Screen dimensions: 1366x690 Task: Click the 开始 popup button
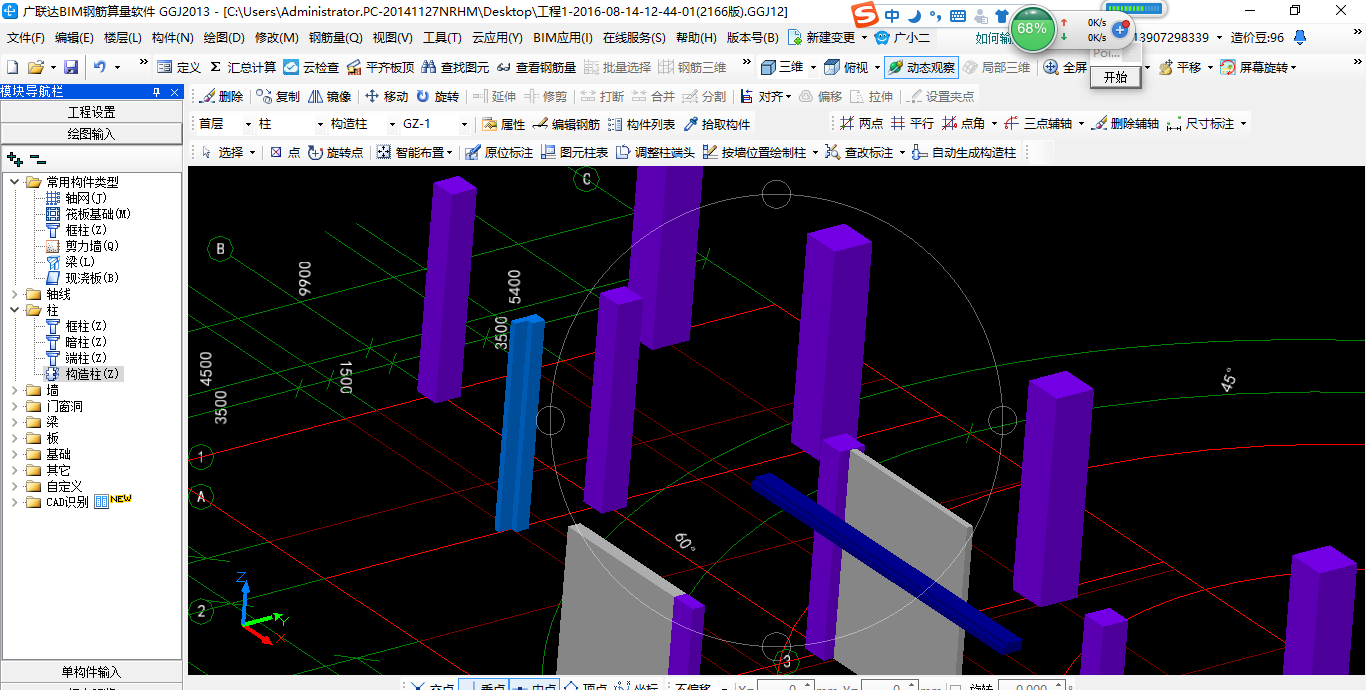tap(1115, 77)
